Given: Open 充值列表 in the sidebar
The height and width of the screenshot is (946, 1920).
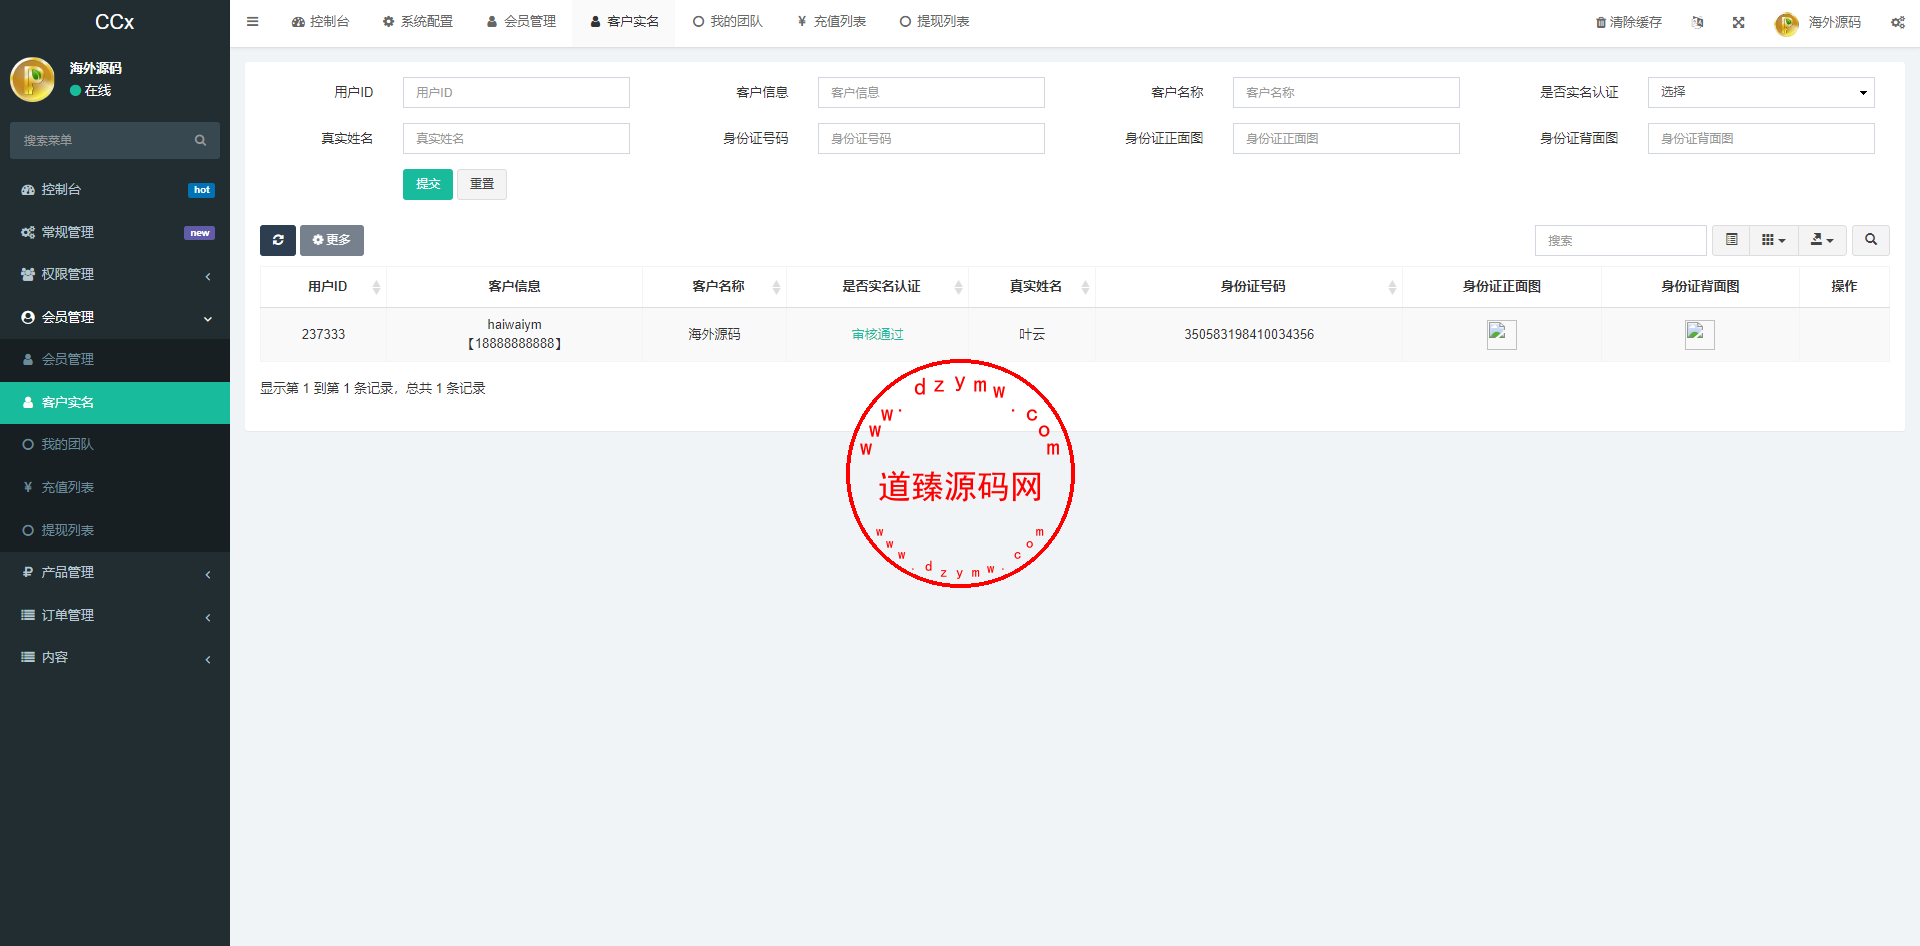Looking at the screenshot, I should (x=115, y=487).
